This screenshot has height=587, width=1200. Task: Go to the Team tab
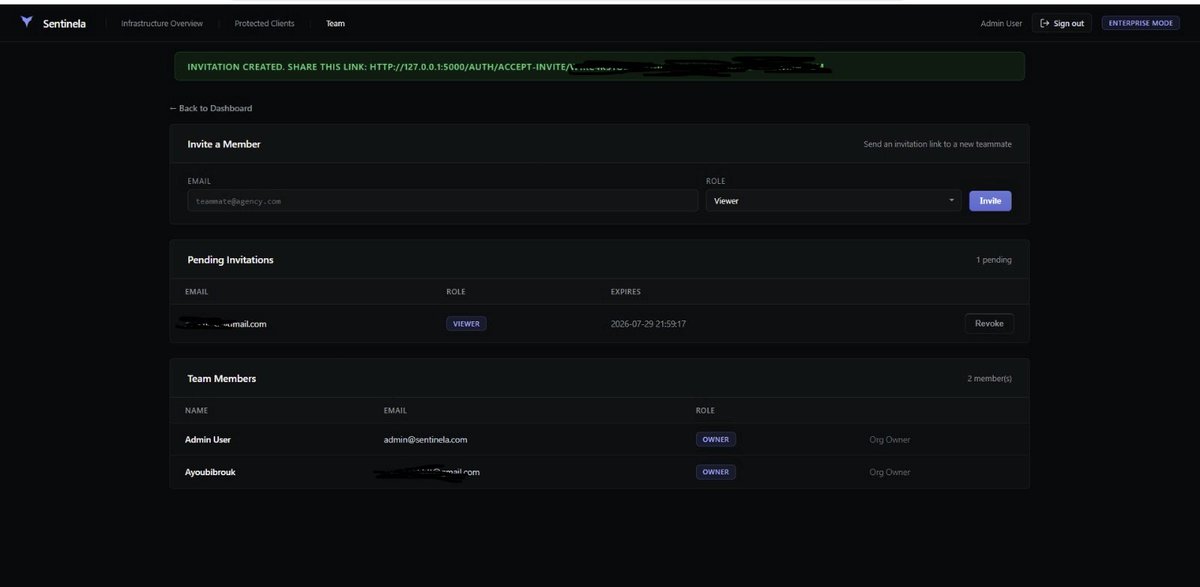[335, 23]
